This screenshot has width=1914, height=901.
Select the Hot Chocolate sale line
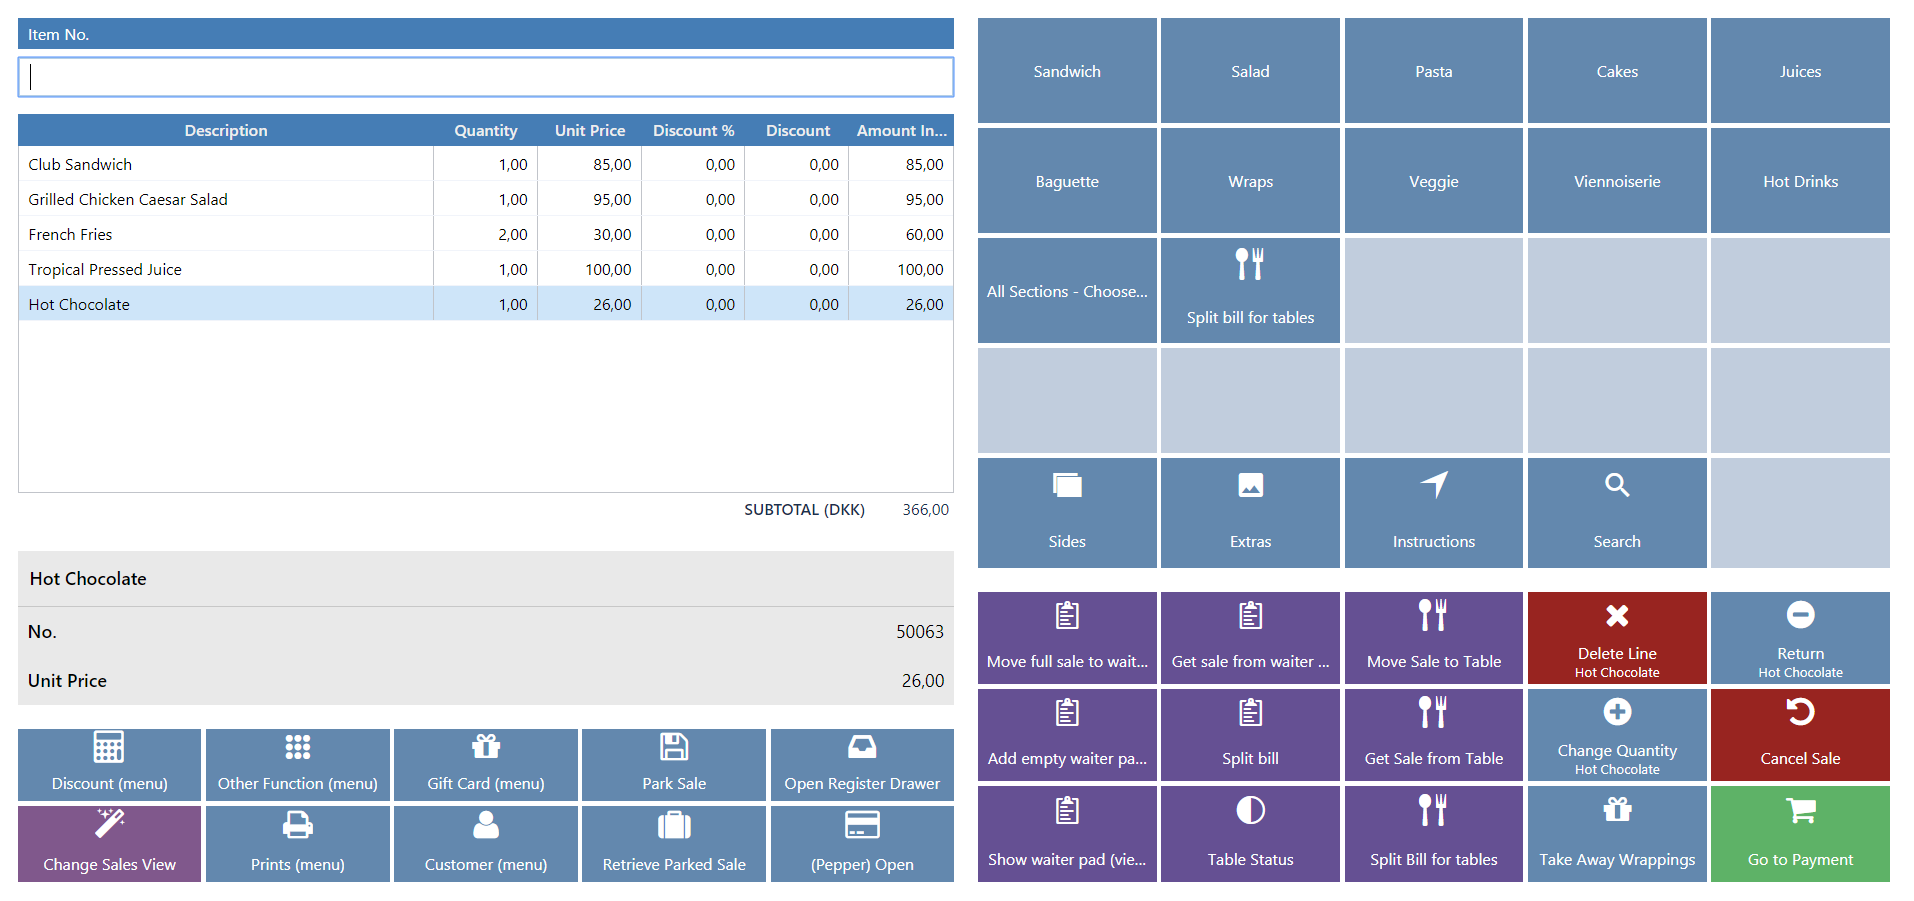[x=486, y=304]
